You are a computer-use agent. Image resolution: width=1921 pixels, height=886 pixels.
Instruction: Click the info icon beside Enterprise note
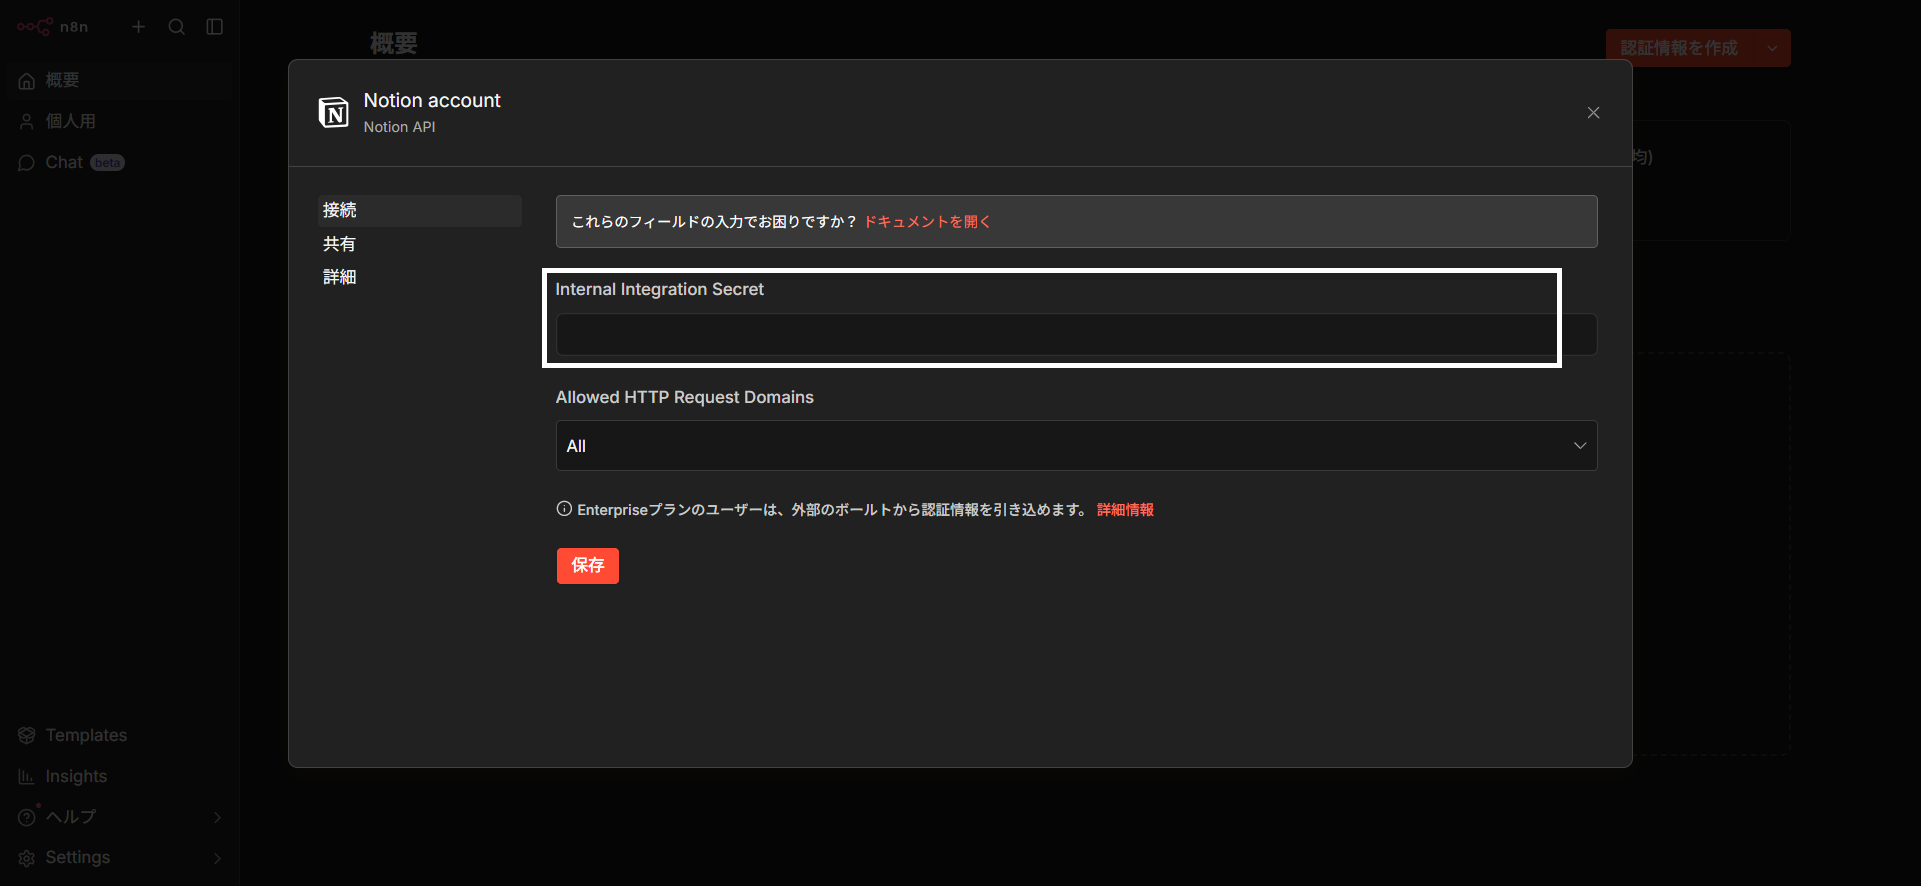[x=564, y=509]
